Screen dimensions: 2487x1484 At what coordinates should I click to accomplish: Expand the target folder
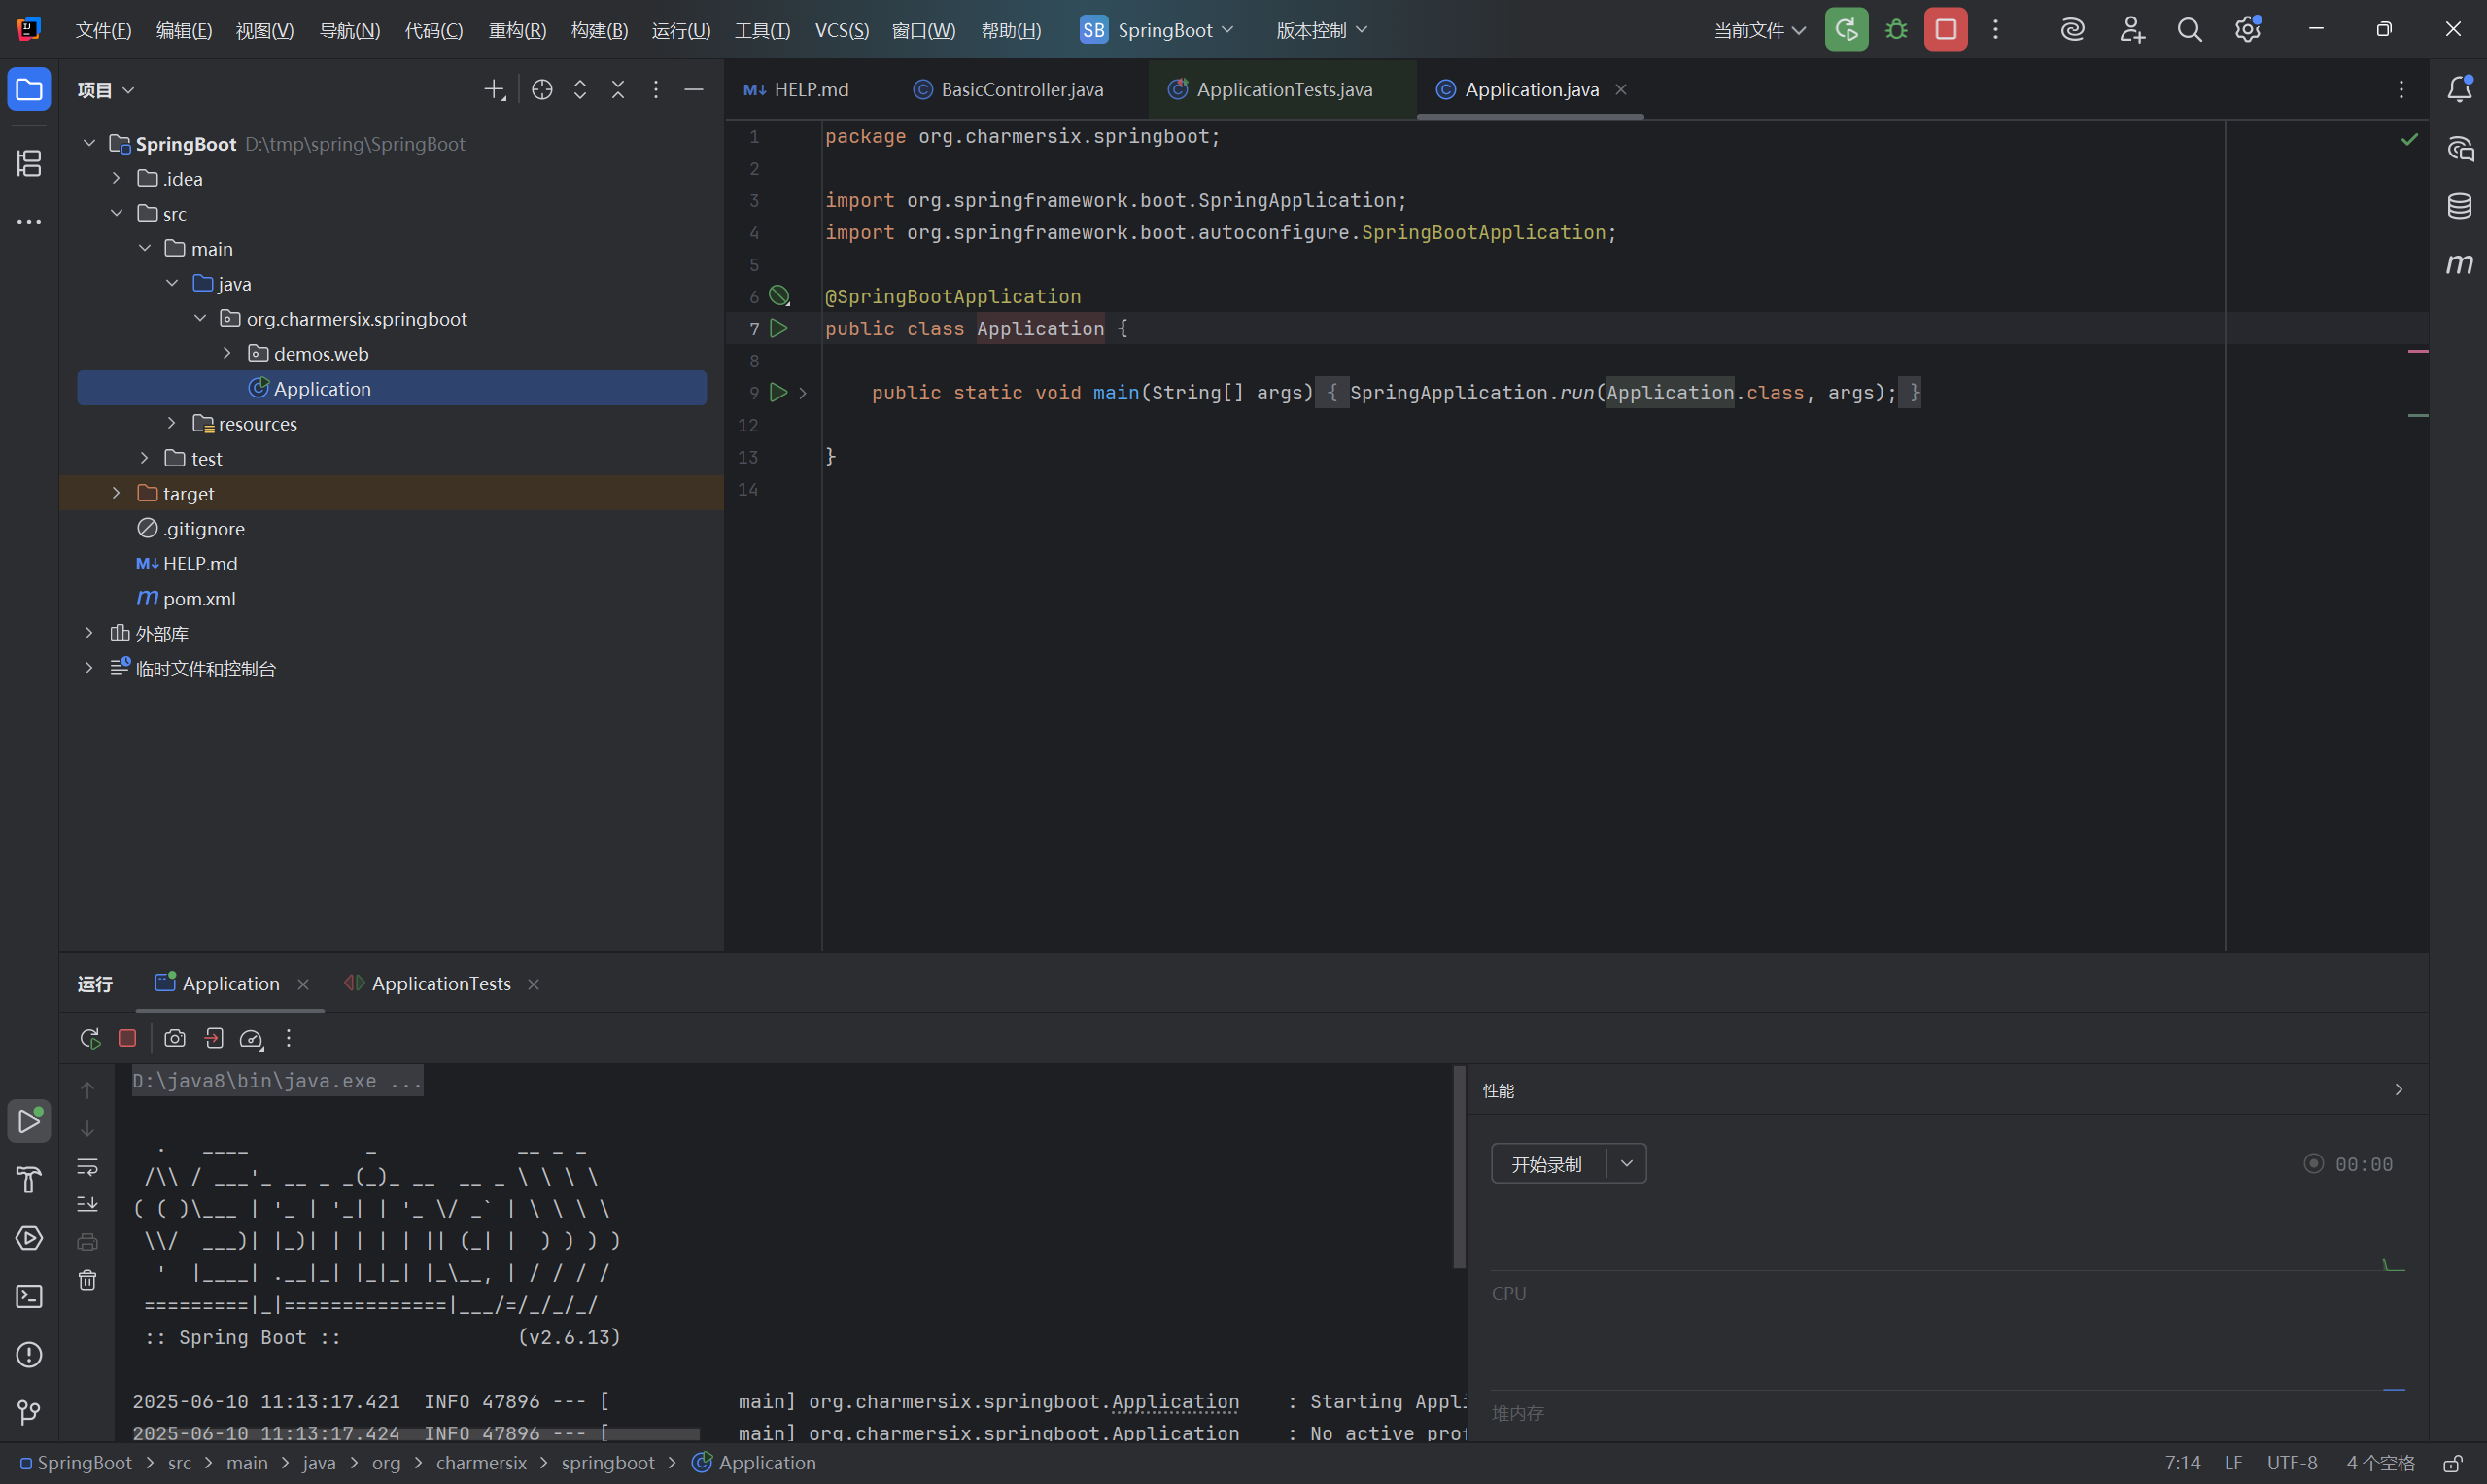[116, 493]
